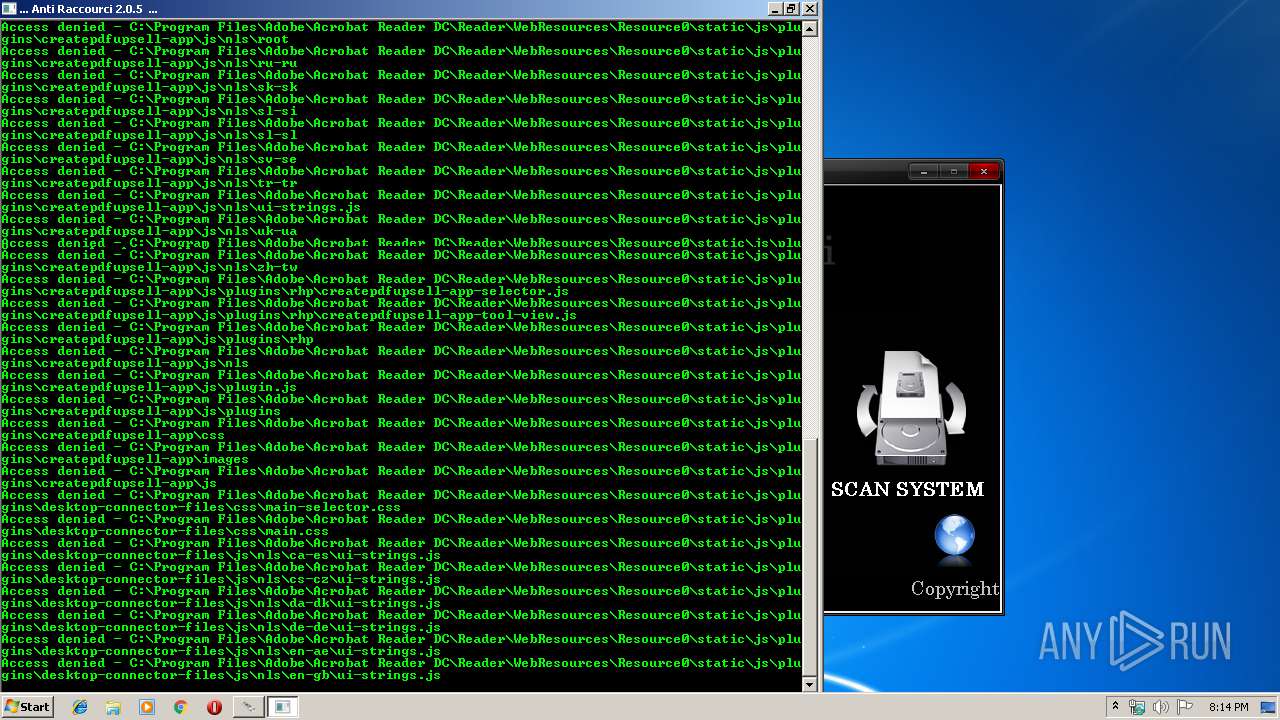Show hidden system tray icons
Viewport: 1280px width, 720px height.
tap(1115, 707)
